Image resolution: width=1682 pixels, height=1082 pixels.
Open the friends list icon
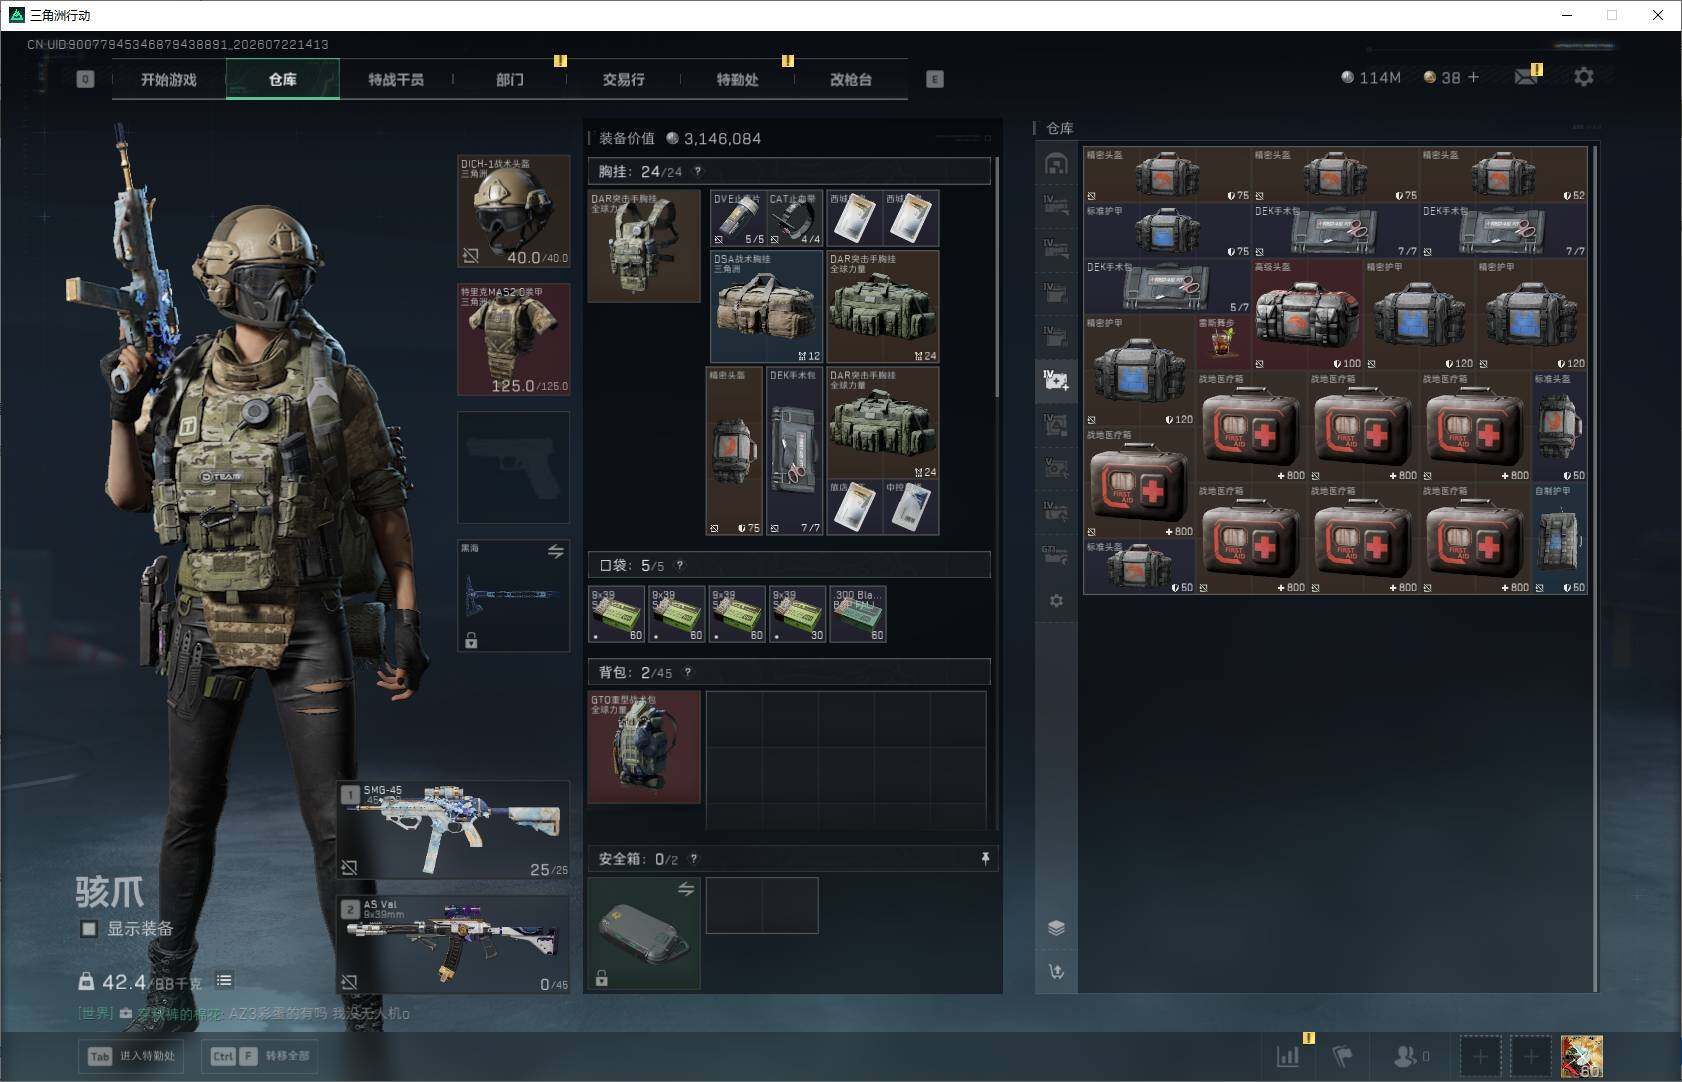click(1411, 1055)
